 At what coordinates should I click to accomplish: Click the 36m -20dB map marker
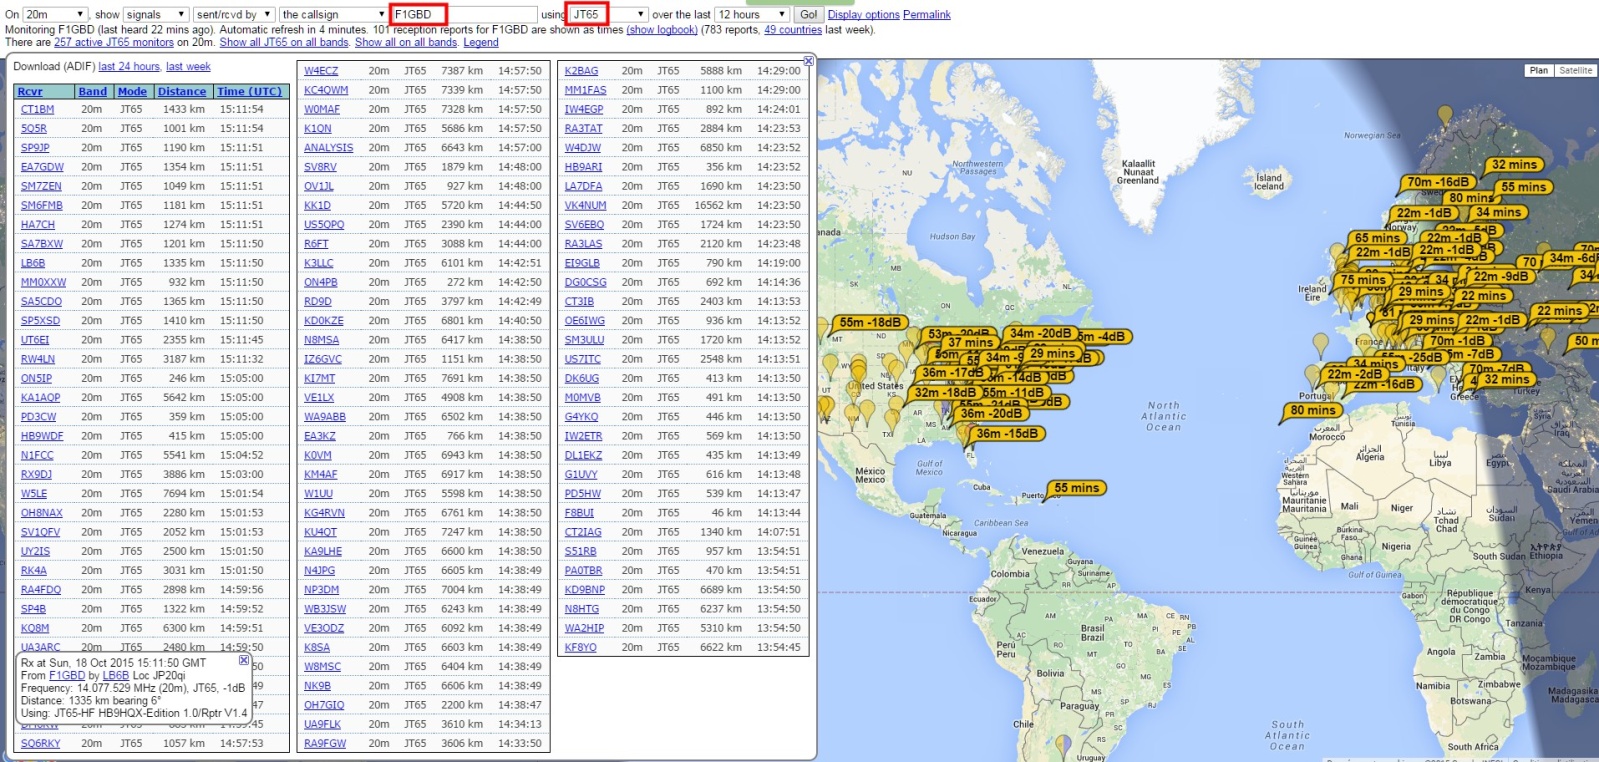coord(991,413)
